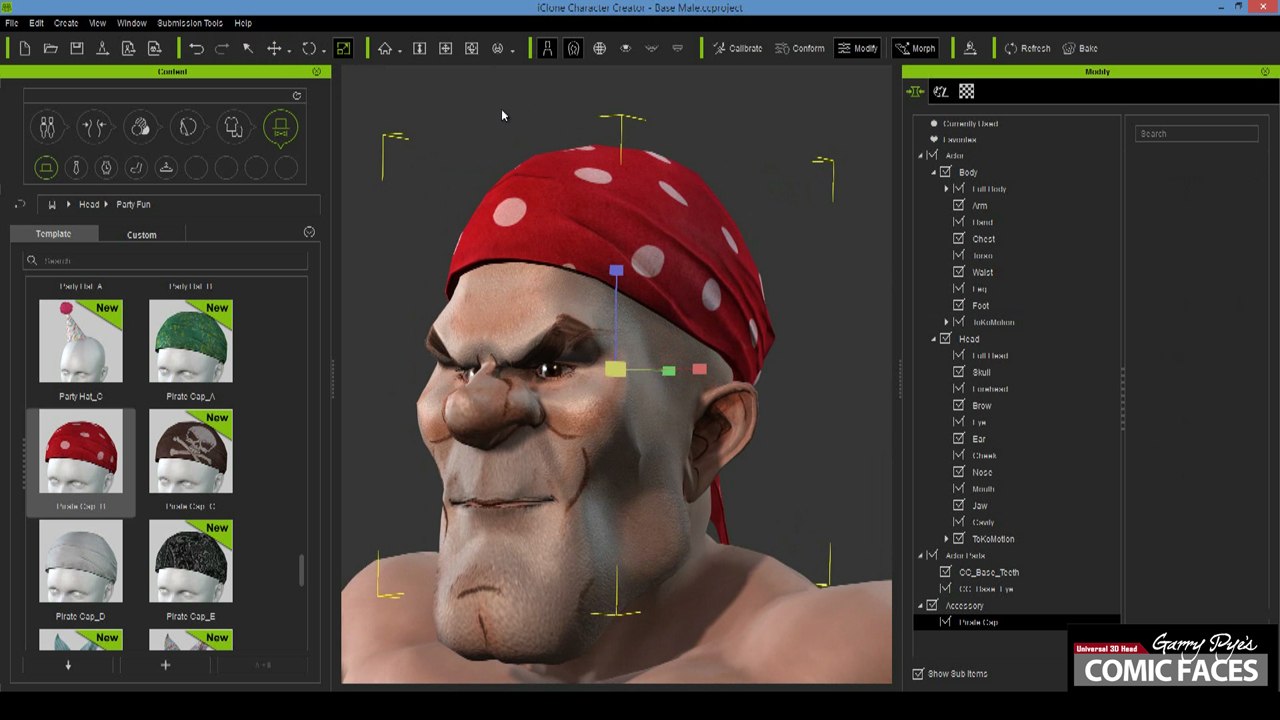The height and width of the screenshot is (720, 1280).
Task: Click the eye icon in top toolbar
Action: (625, 48)
